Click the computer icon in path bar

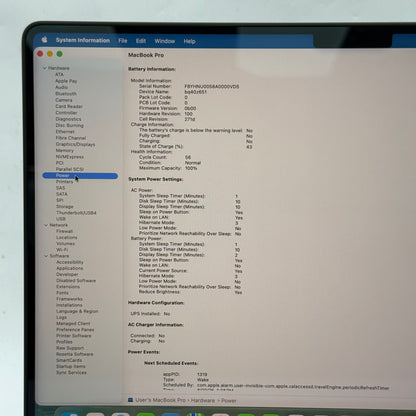pyautogui.click(x=130, y=400)
